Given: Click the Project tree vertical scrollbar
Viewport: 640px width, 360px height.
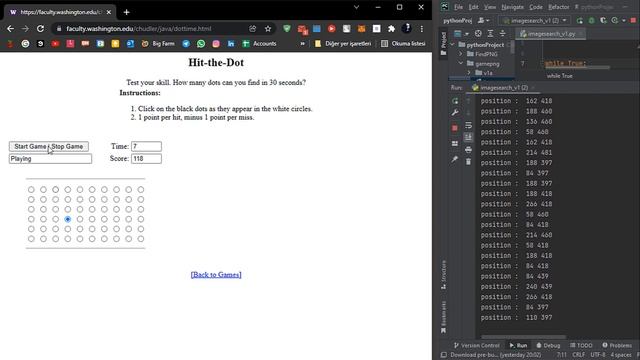Looking at the screenshot, I should (512, 48).
